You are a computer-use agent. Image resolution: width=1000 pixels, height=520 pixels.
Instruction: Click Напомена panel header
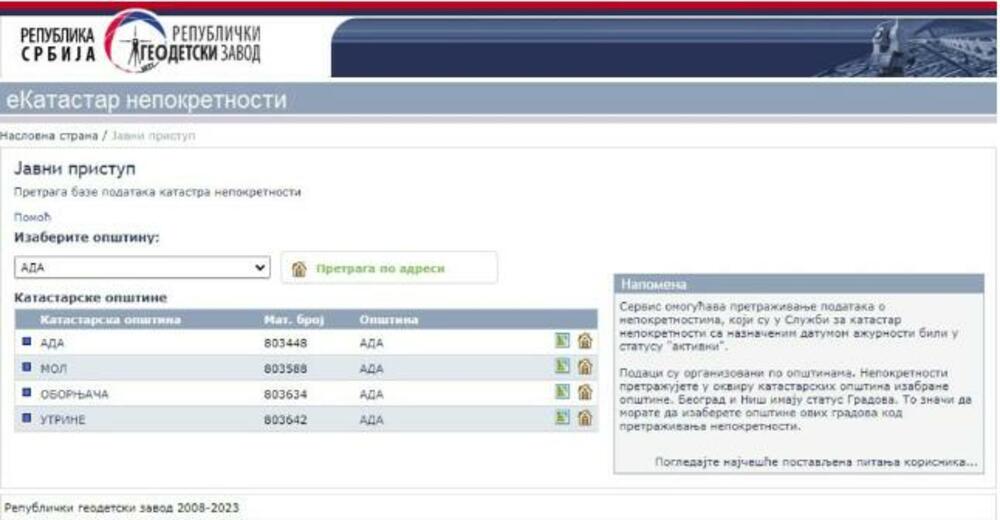(x=798, y=284)
